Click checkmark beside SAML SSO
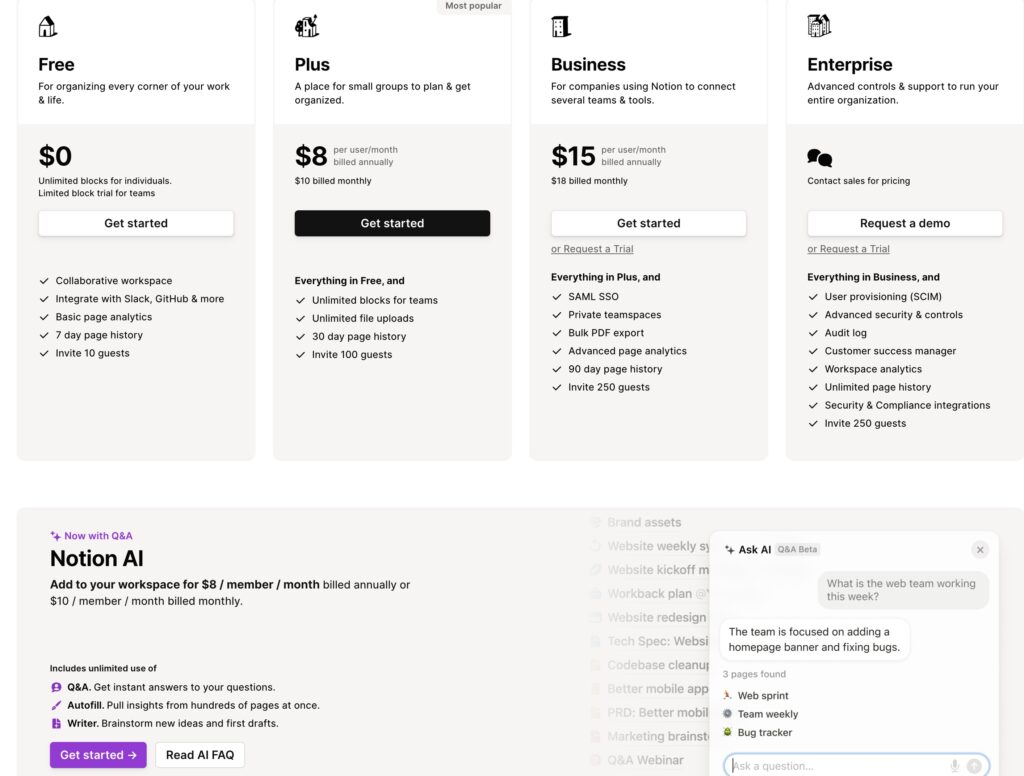Screen dimensions: 1024x776 pos(556,297)
